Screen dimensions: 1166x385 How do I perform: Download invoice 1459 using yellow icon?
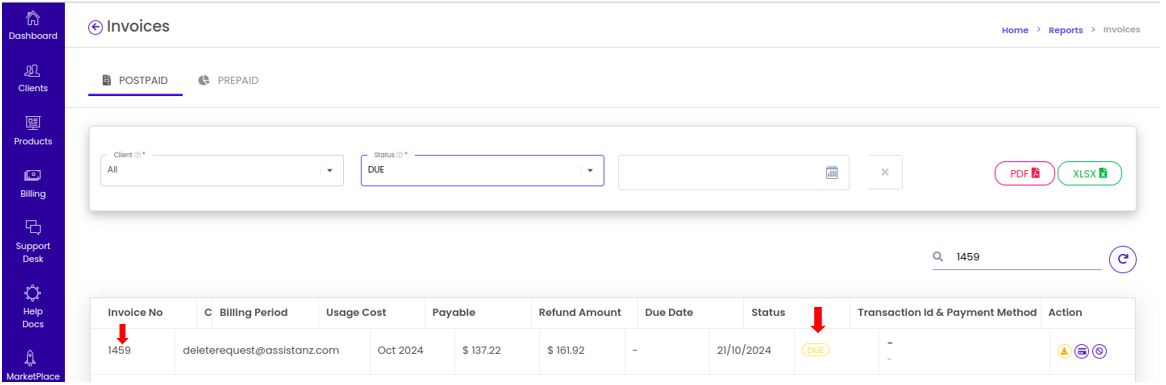tap(1064, 351)
